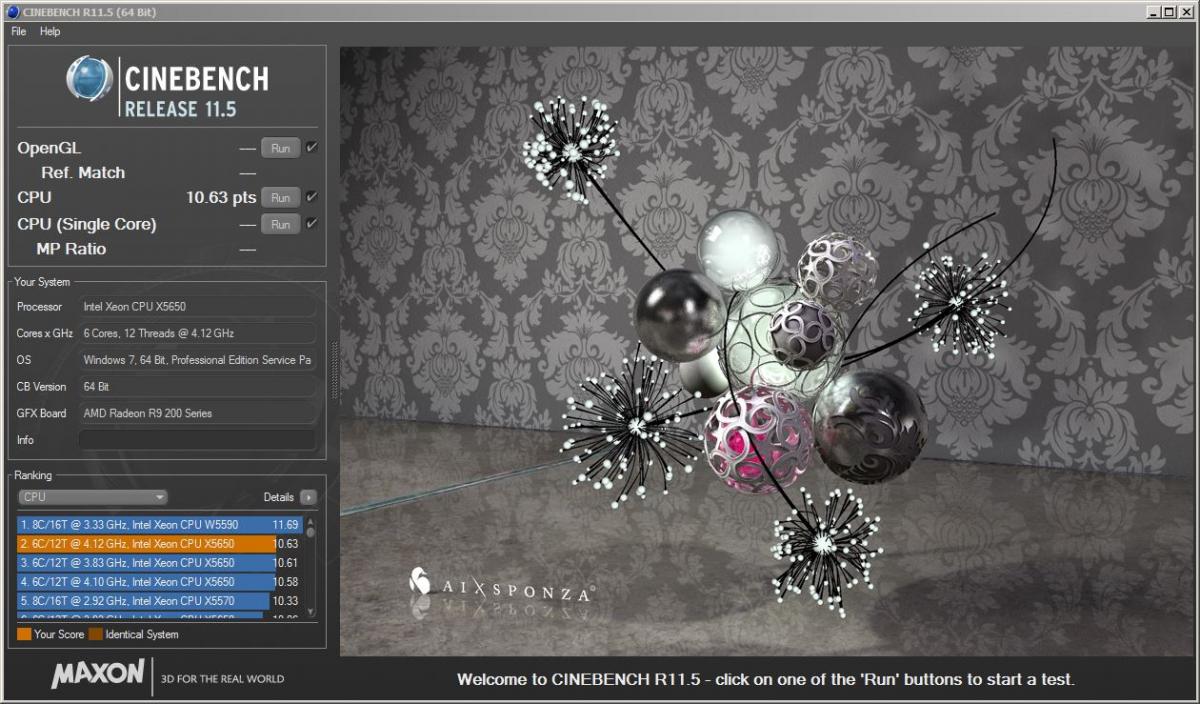The height and width of the screenshot is (704, 1200).
Task: Click the Cores x GHz value field
Action: point(197,333)
